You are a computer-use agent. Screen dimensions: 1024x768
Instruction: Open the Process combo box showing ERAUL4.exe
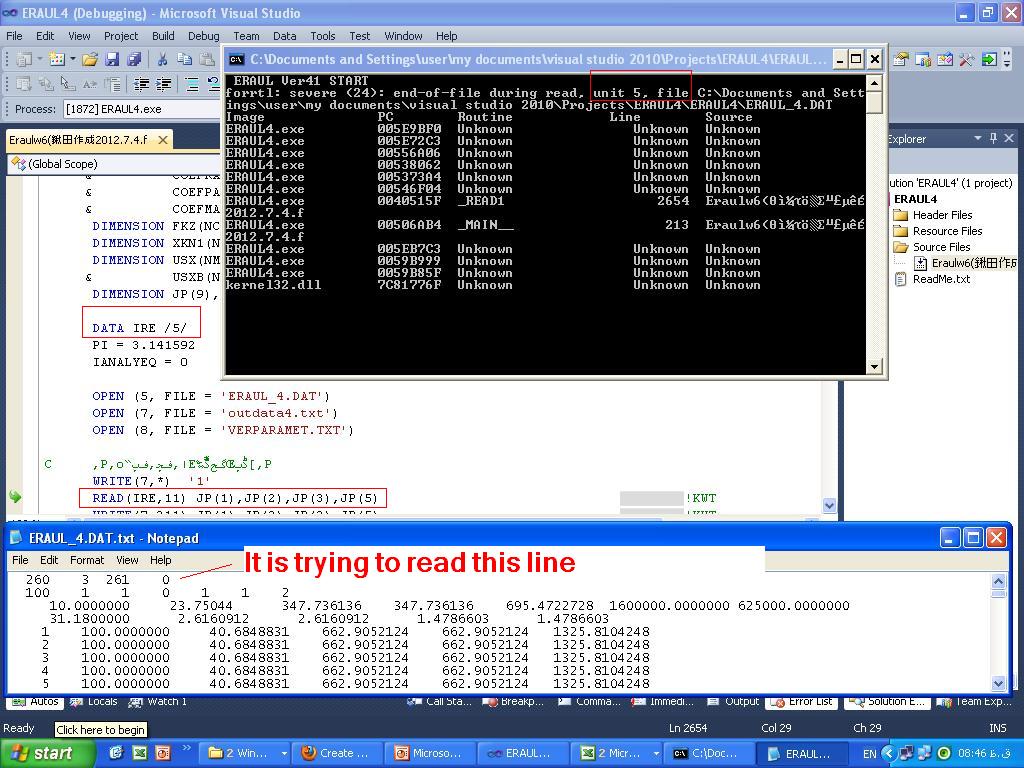140,109
